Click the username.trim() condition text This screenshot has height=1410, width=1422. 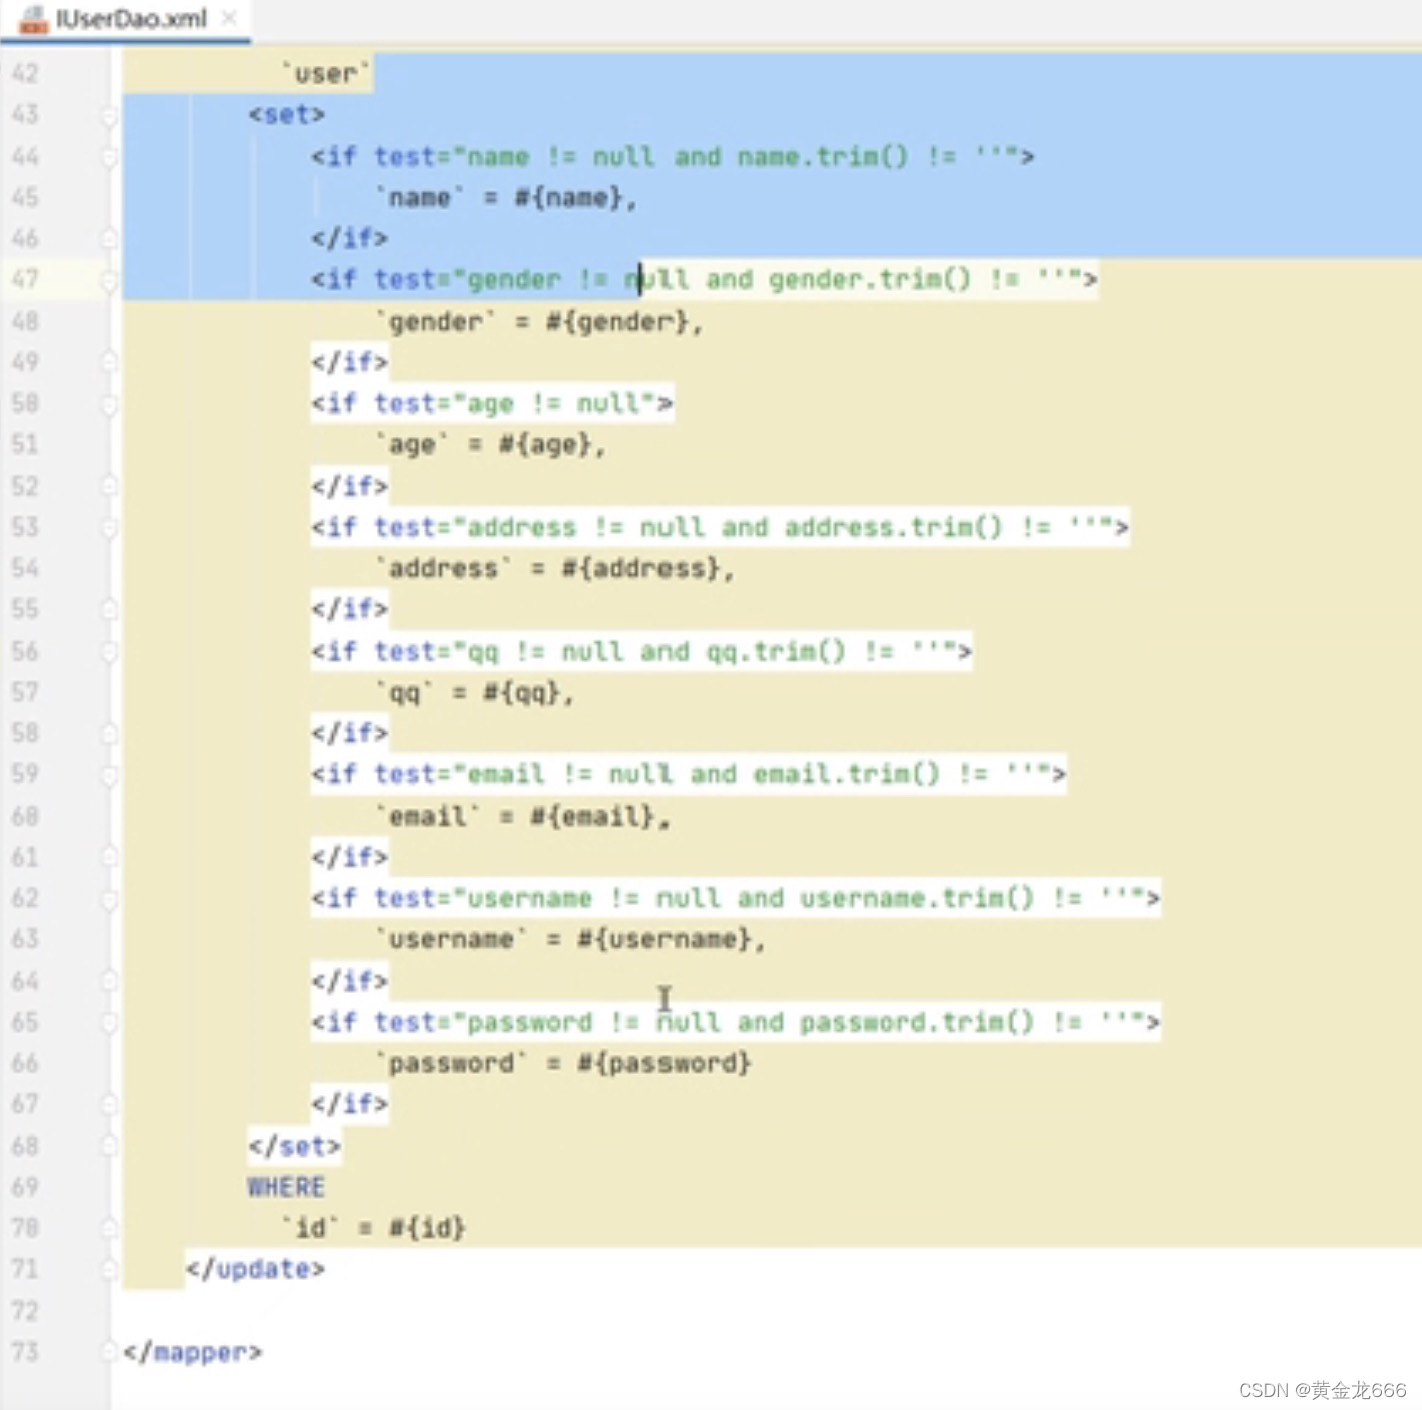(x=917, y=898)
